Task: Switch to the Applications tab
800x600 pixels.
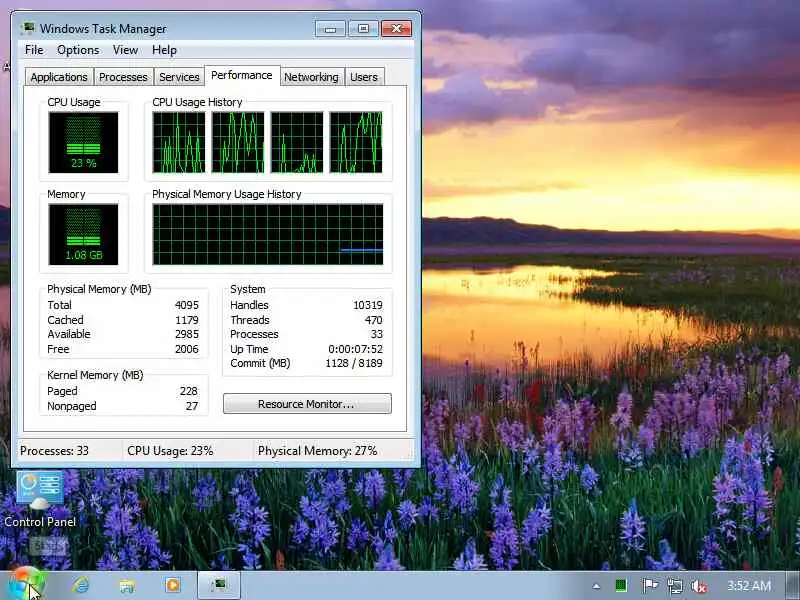Action: [59, 77]
